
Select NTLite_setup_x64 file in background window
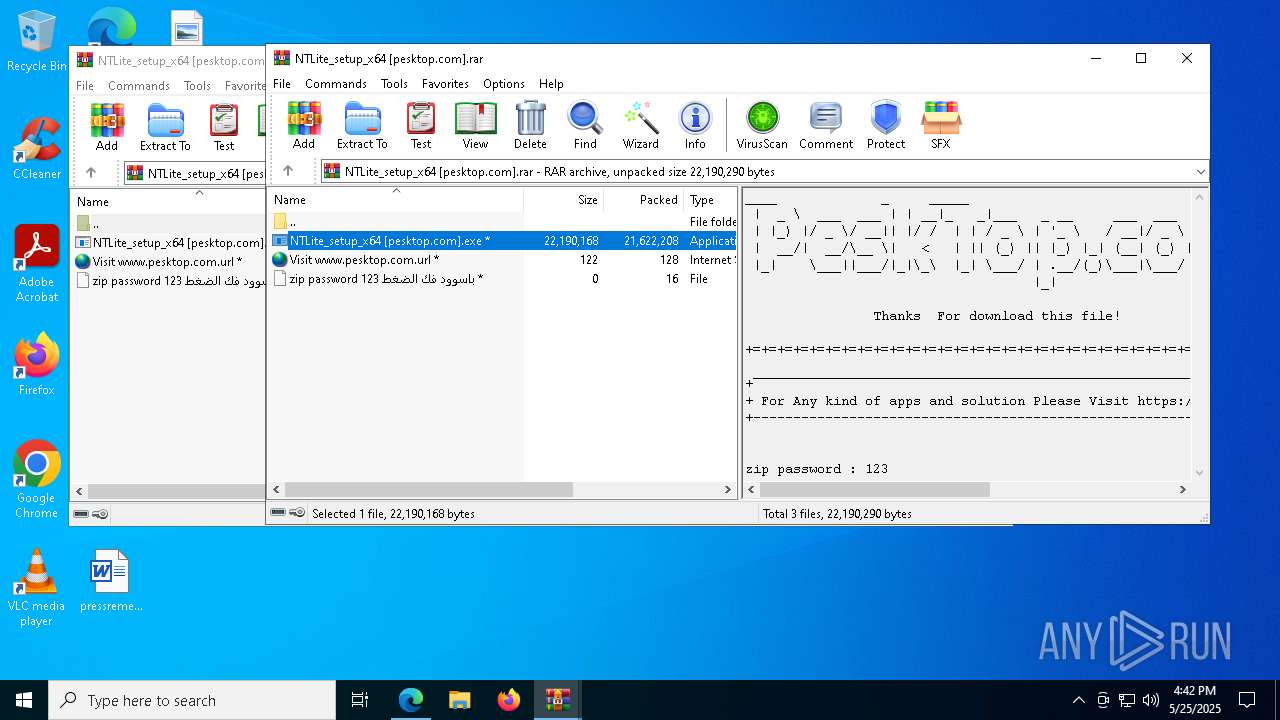168,242
